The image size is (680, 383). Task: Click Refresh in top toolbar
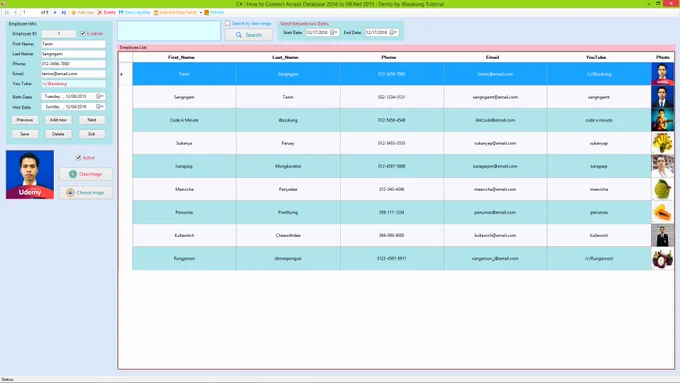[214, 13]
